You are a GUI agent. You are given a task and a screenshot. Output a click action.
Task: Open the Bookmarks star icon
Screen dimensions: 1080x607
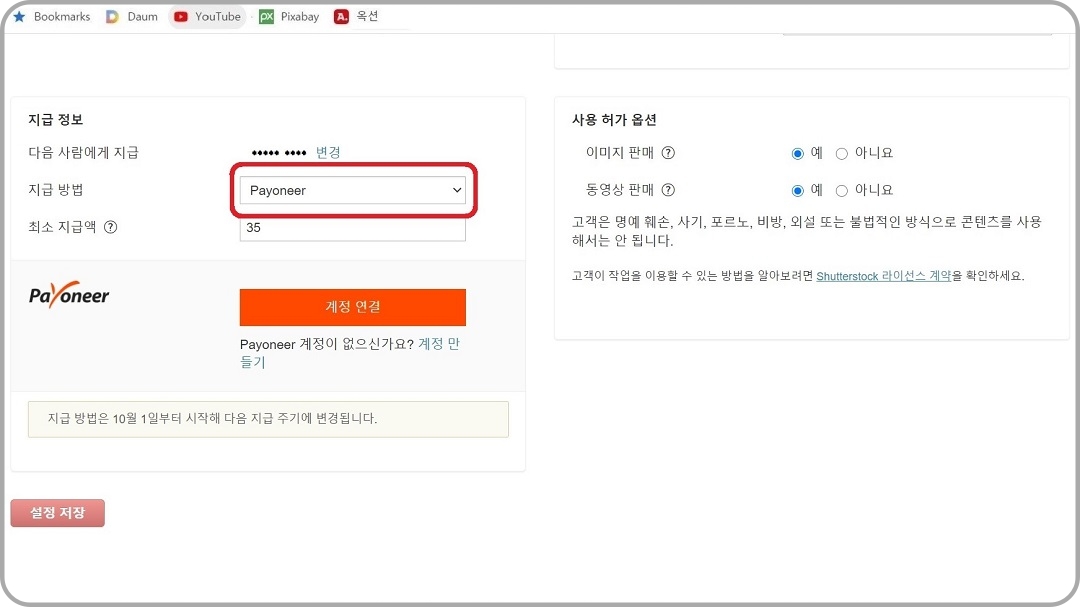coord(19,16)
